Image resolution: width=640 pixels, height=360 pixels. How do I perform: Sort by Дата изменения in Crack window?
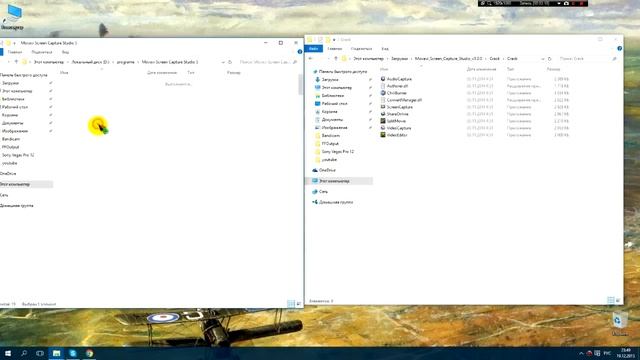(x=481, y=69)
